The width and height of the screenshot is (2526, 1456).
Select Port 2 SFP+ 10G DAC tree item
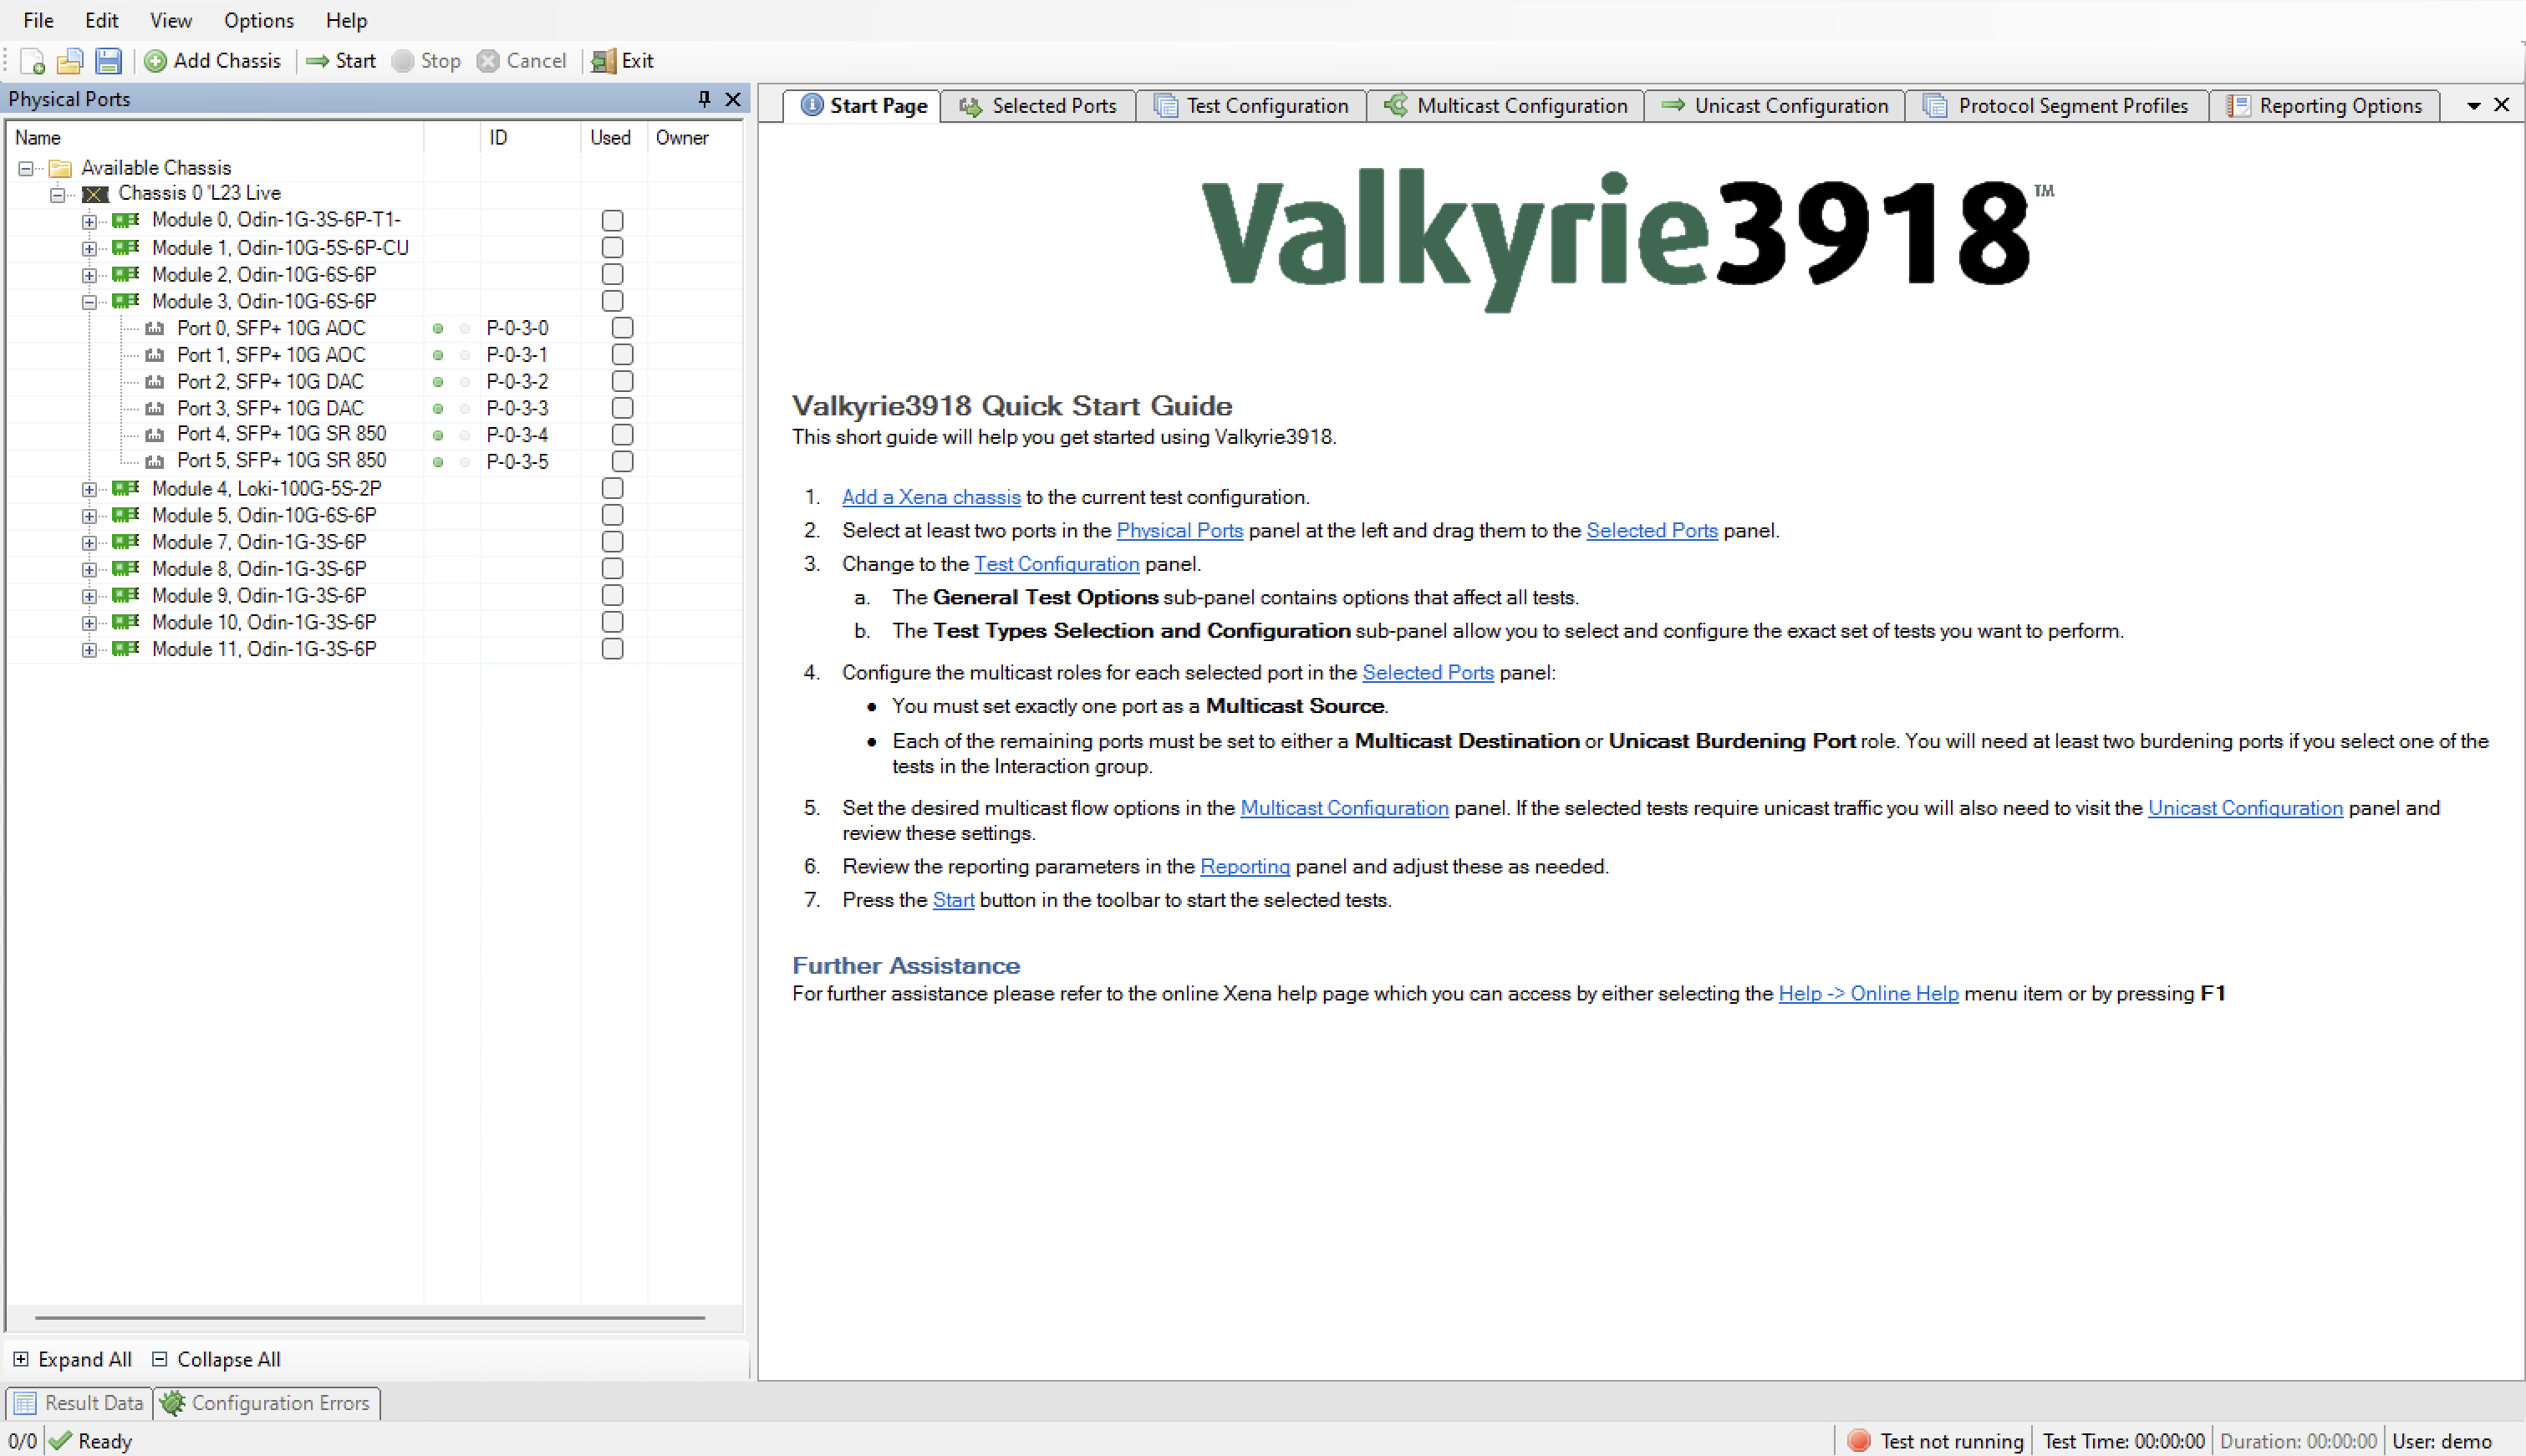[x=270, y=381]
